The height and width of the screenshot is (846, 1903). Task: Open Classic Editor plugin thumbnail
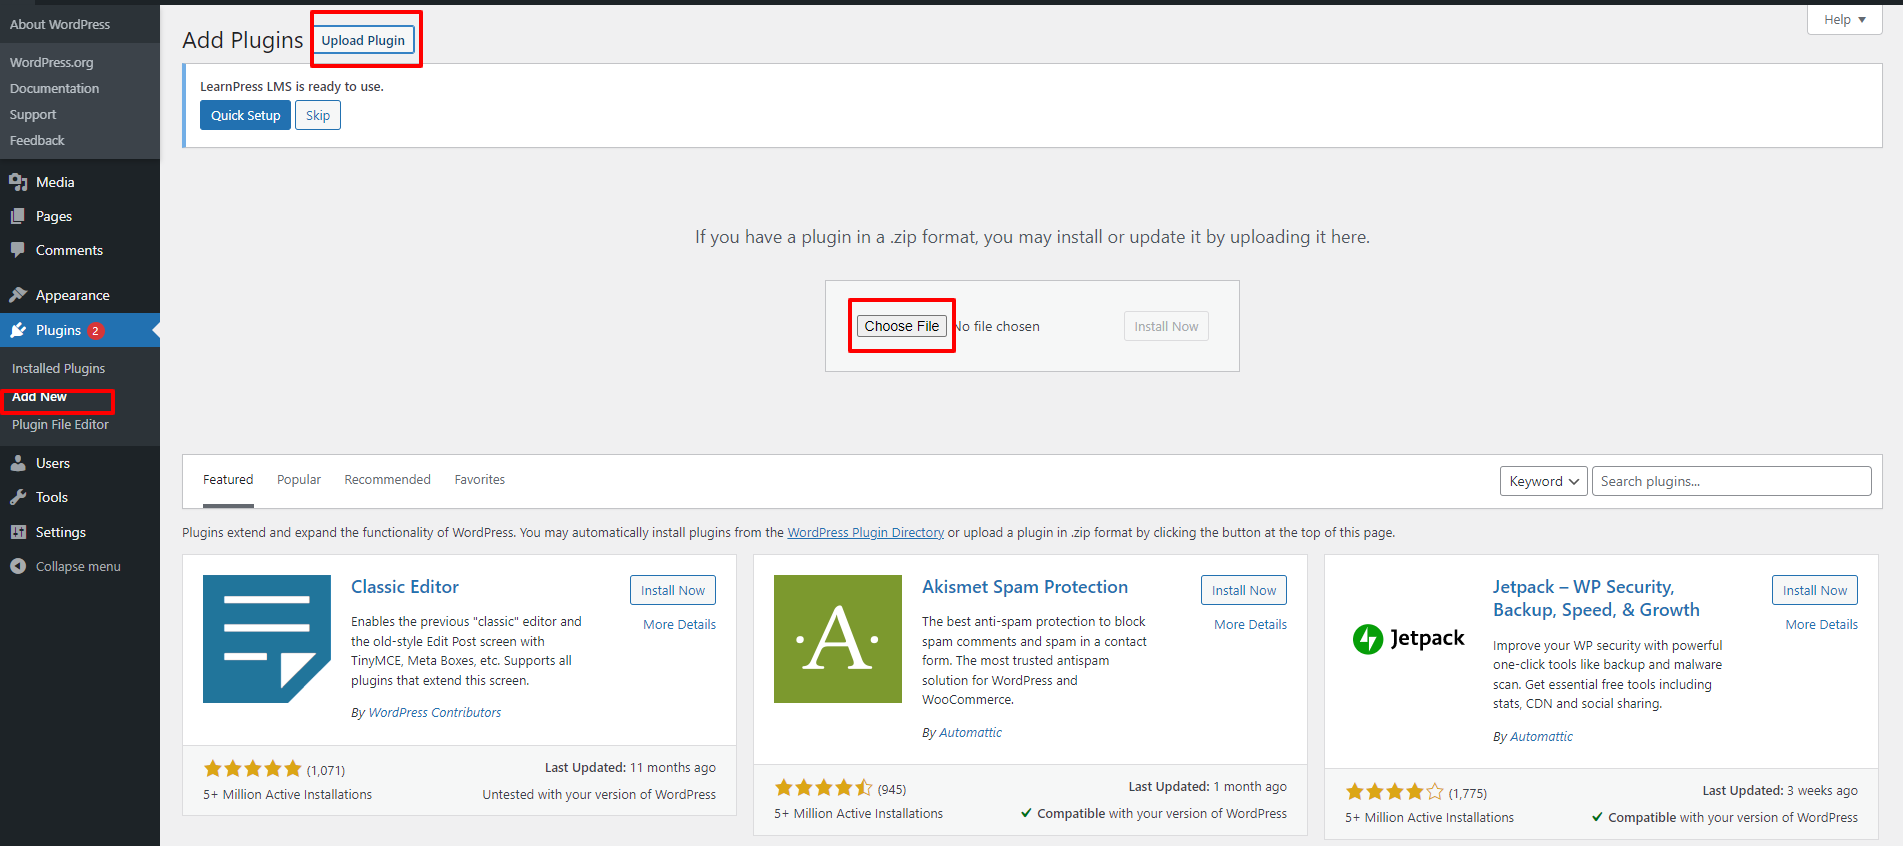[x=267, y=639]
